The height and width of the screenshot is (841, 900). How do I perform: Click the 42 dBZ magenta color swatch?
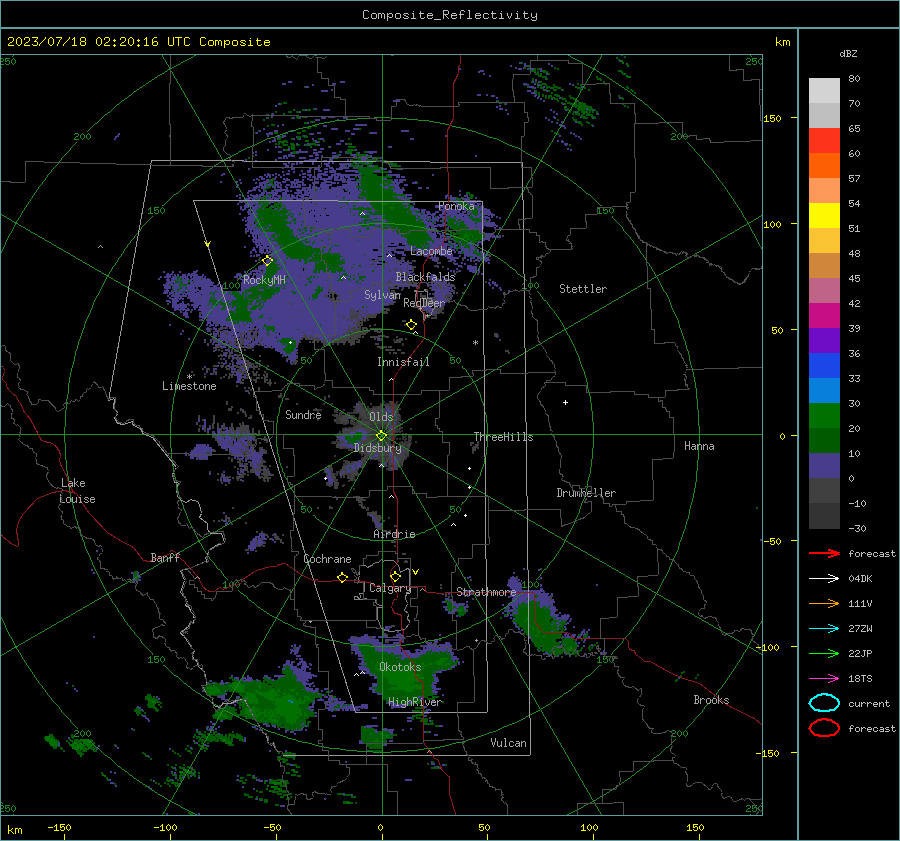(824, 316)
